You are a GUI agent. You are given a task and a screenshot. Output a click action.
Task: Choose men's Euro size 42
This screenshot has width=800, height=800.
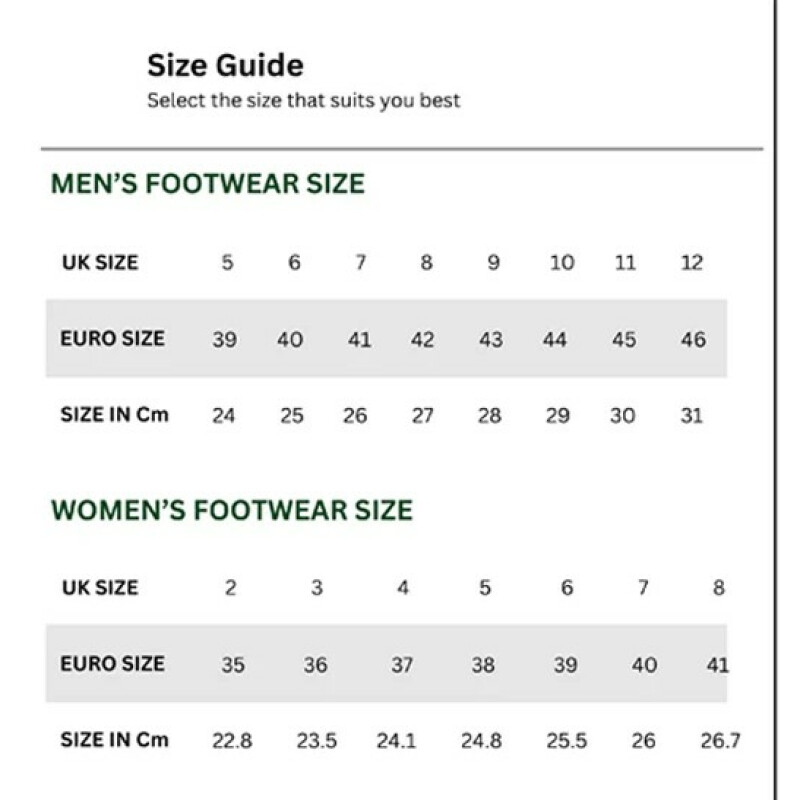(x=423, y=340)
